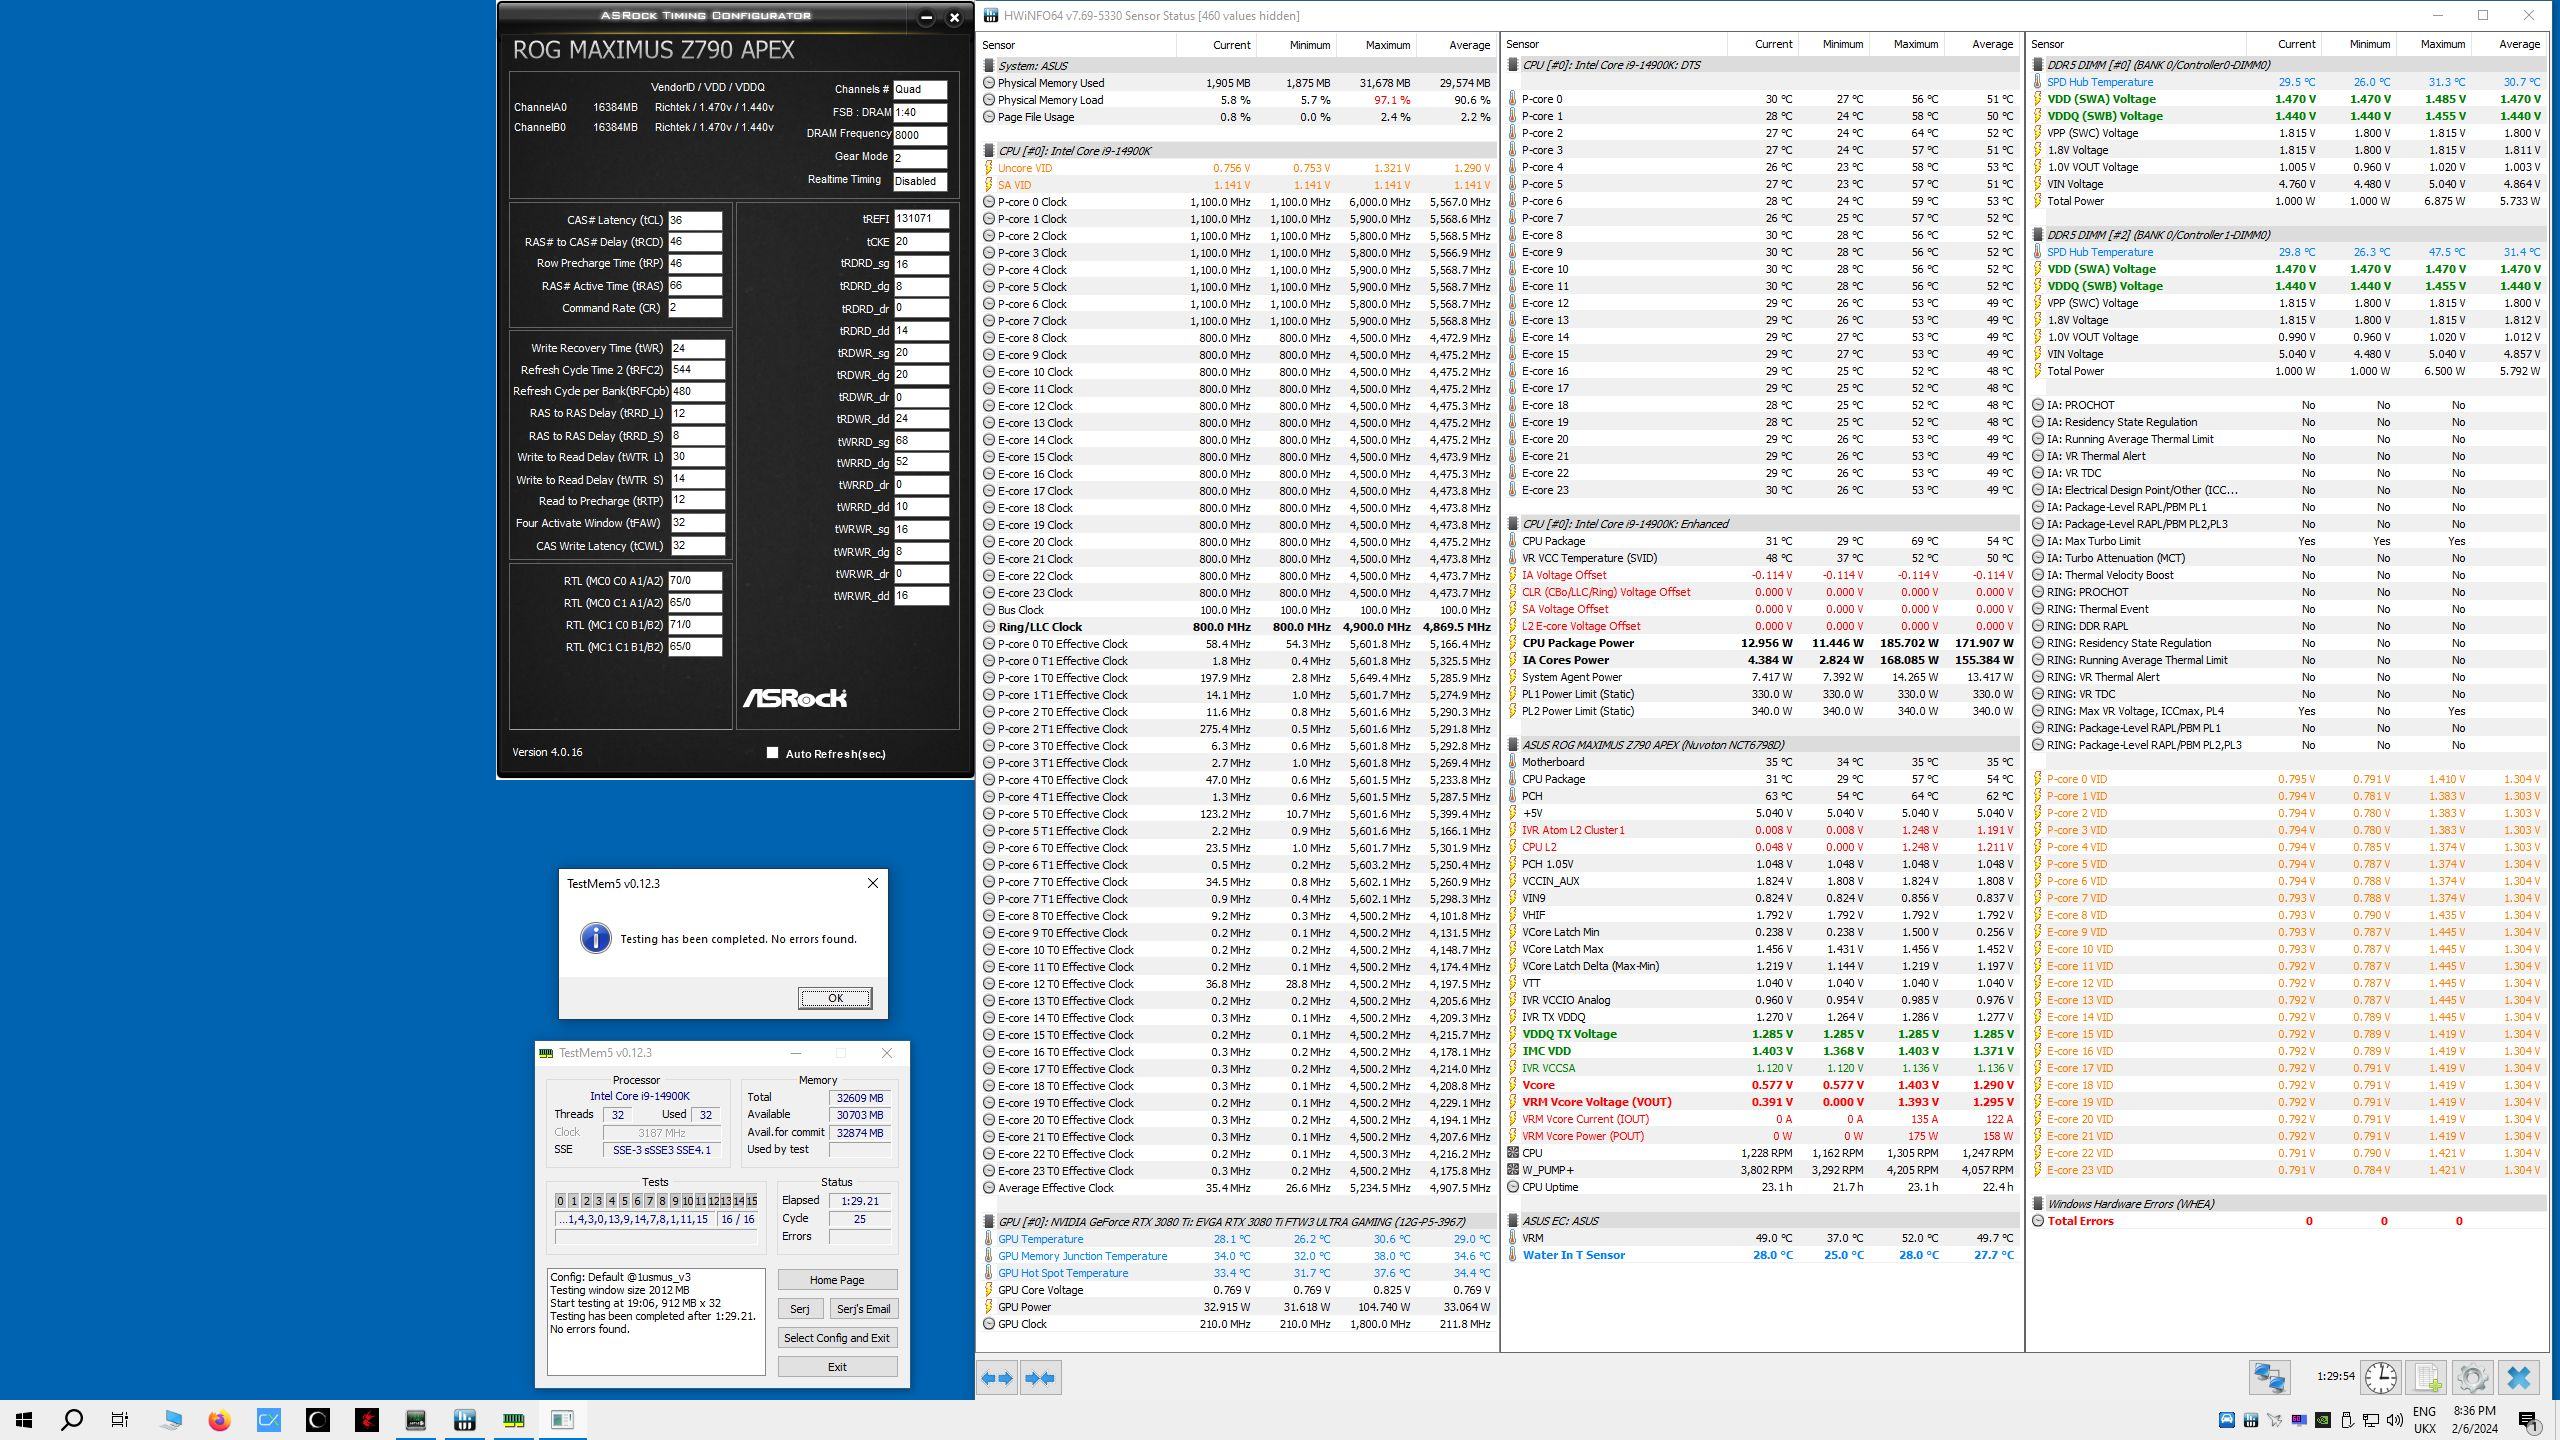The width and height of the screenshot is (2560, 1440).
Task: Open Task View in taskbar
Action: (120, 1419)
